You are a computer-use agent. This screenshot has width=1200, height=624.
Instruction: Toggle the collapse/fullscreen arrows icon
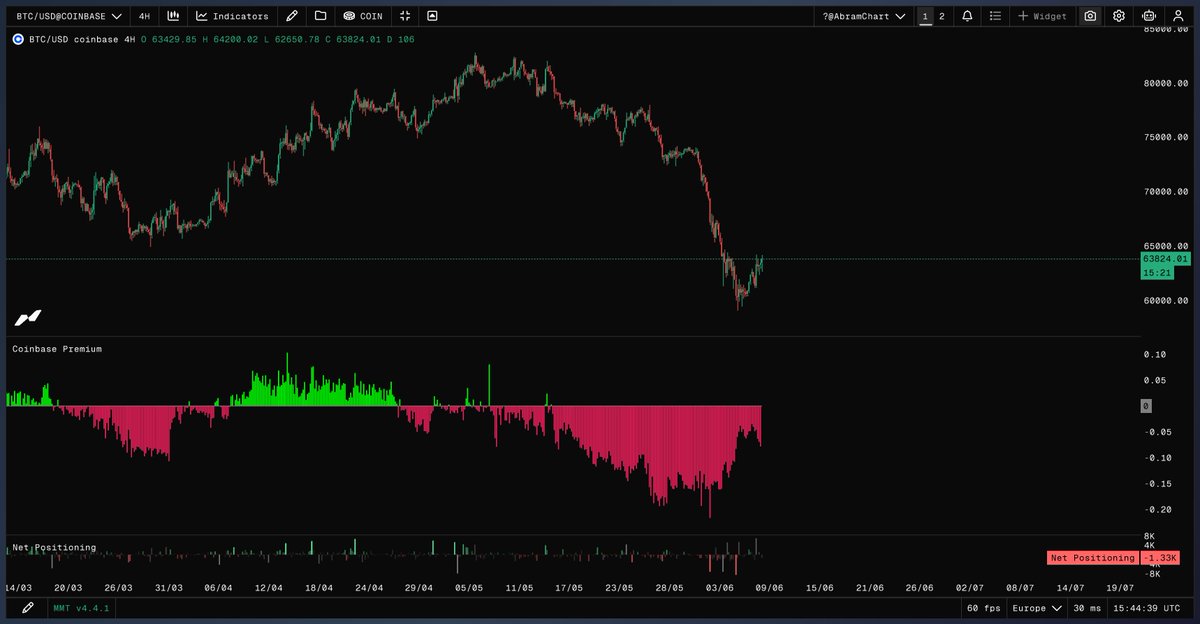(404, 16)
